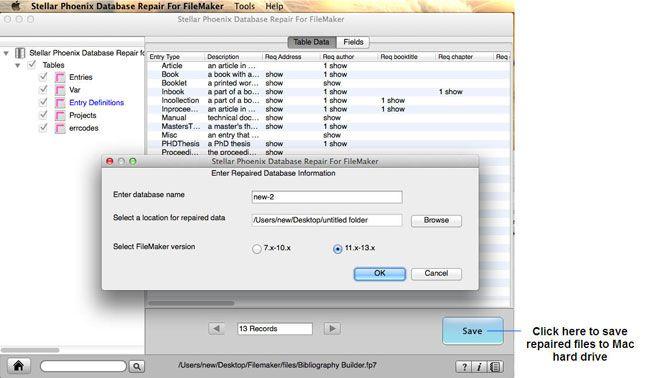Uncheck the Var table checkbox
This screenshot has height=378, width=645.
click(43, 90)
